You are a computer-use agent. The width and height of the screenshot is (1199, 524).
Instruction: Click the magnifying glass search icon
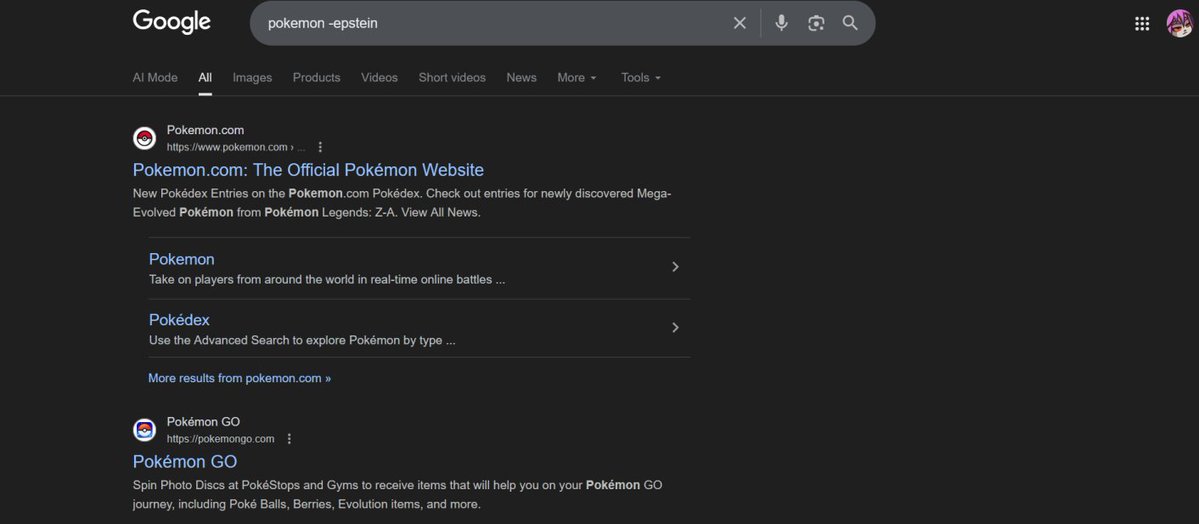pyautogui.click(x=850, y=23)
